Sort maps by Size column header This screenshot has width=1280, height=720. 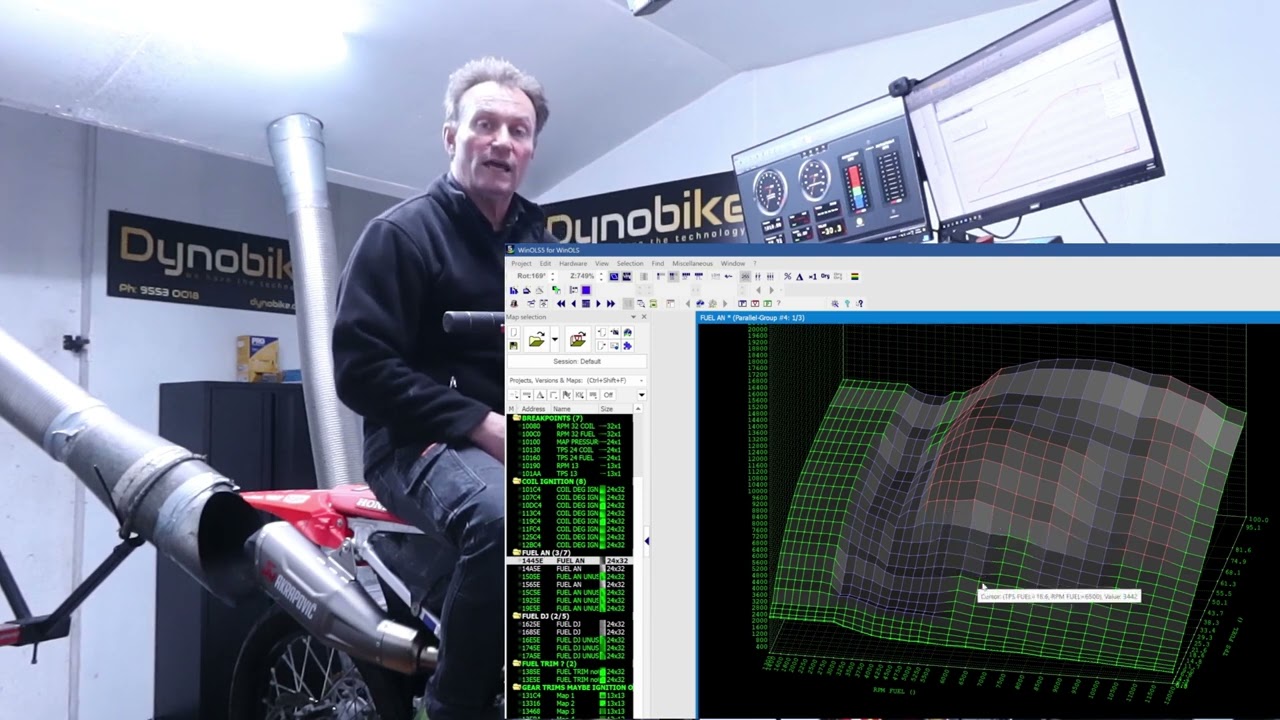(x=613, y=408)
